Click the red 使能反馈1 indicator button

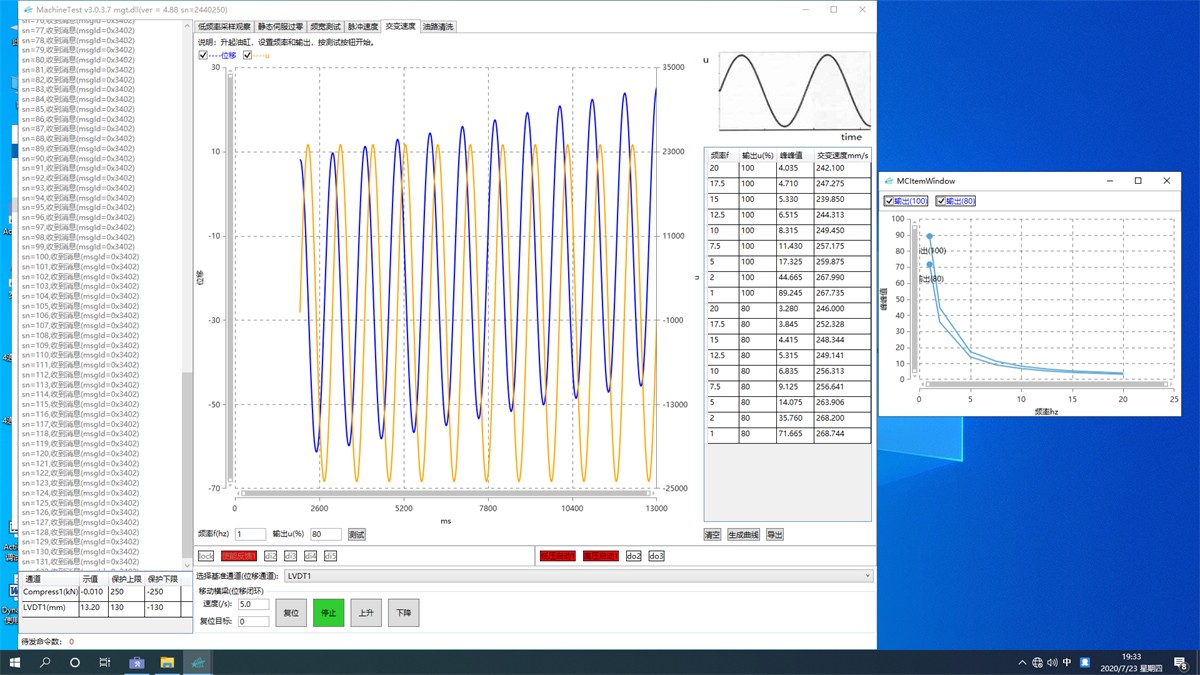(237, 556)
